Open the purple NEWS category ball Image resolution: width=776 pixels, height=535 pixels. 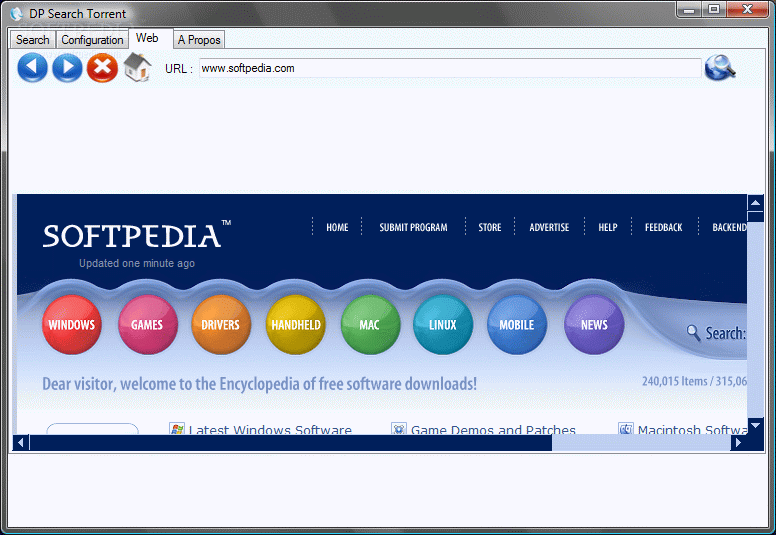coord(594,325)
